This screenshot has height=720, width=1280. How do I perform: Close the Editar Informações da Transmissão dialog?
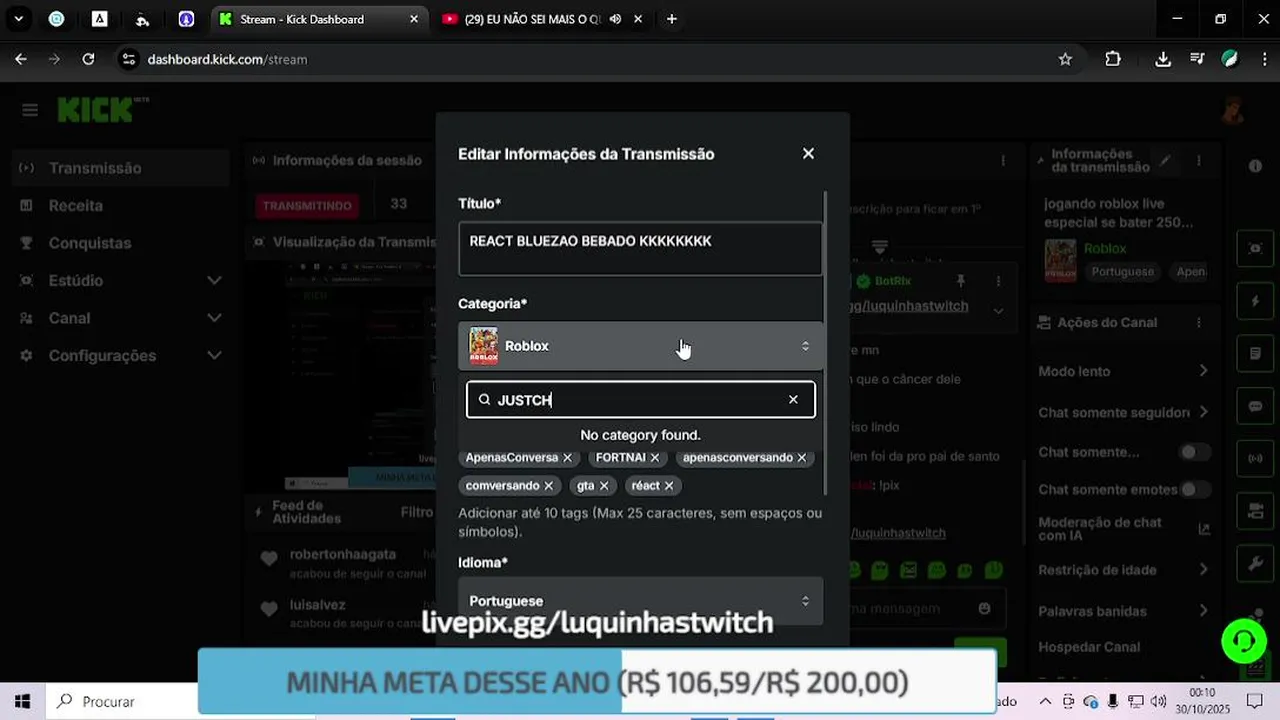[x=808, y=153]
